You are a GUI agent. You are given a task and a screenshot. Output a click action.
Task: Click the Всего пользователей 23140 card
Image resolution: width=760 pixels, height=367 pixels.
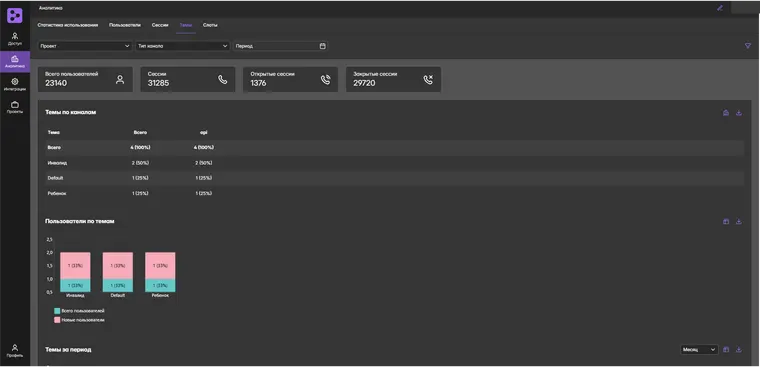(85, 80)
